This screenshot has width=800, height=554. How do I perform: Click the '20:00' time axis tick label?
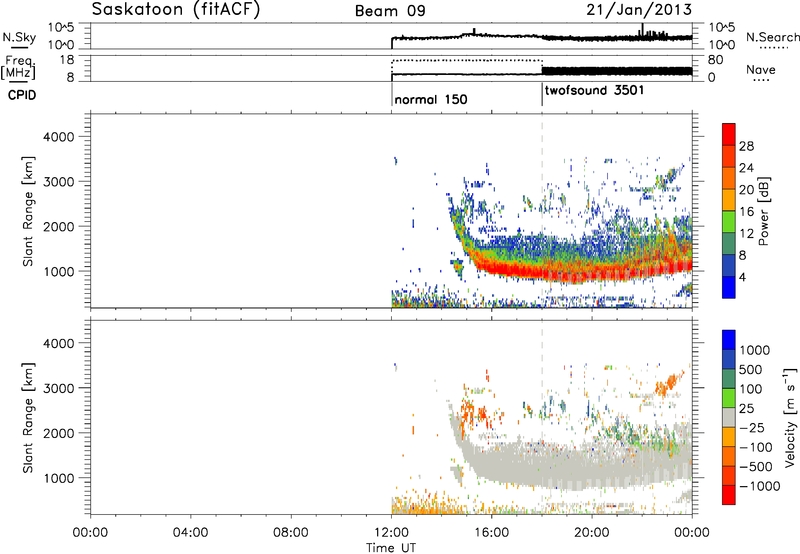592,533
